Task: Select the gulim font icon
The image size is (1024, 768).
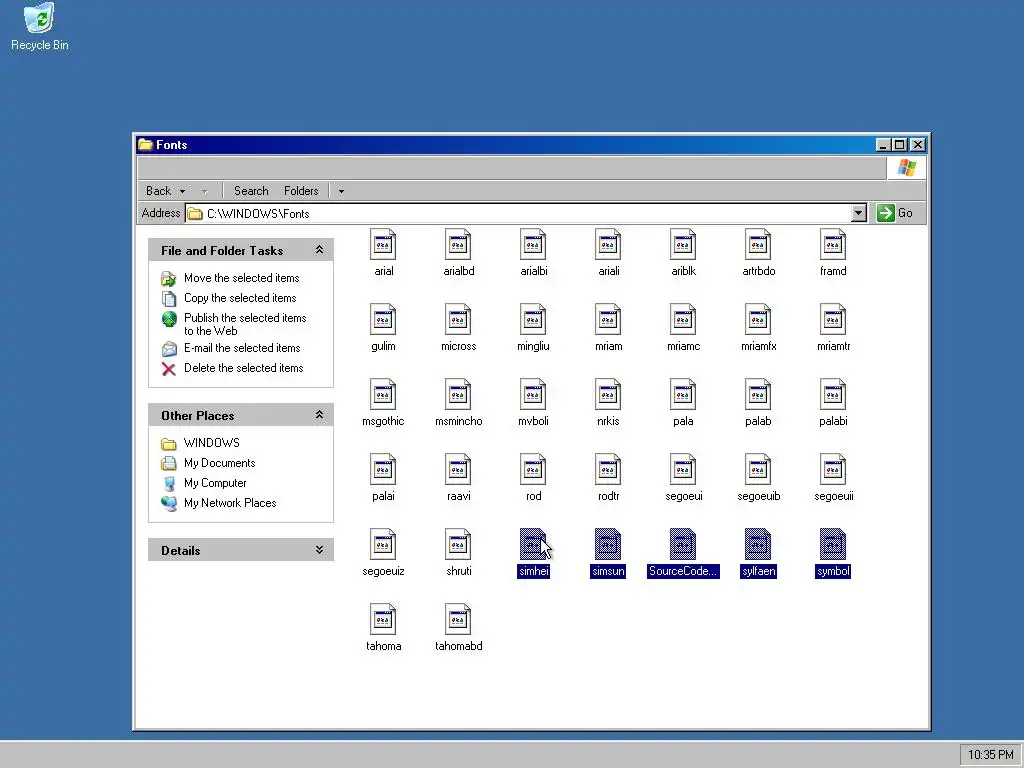Action: [x=383, y=320]
